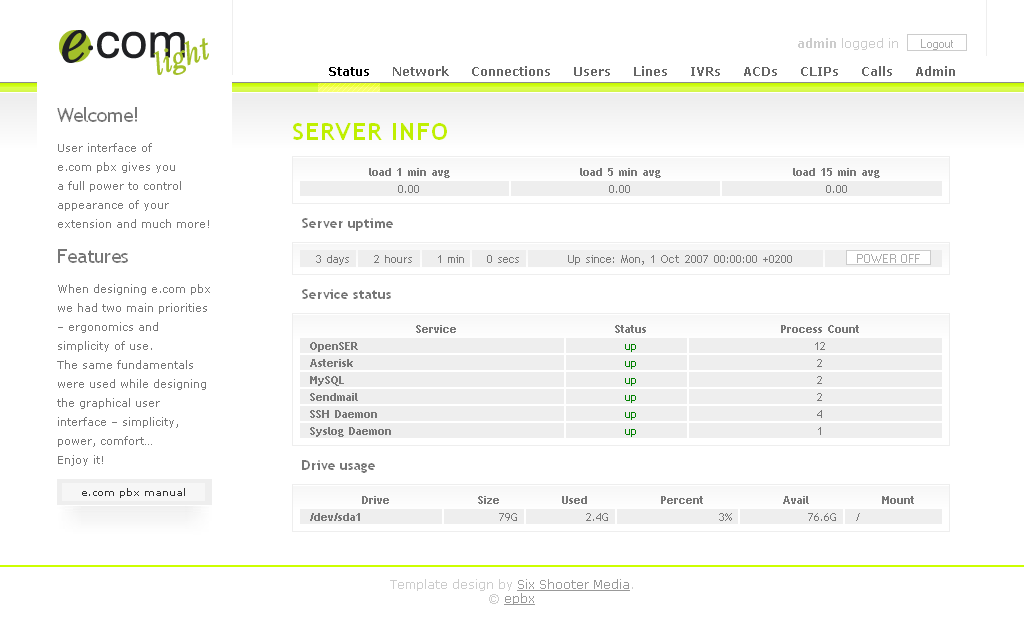This screenshot has height=640, width=1024.
Task: Click the Logout button
Action: pos(936,43)
